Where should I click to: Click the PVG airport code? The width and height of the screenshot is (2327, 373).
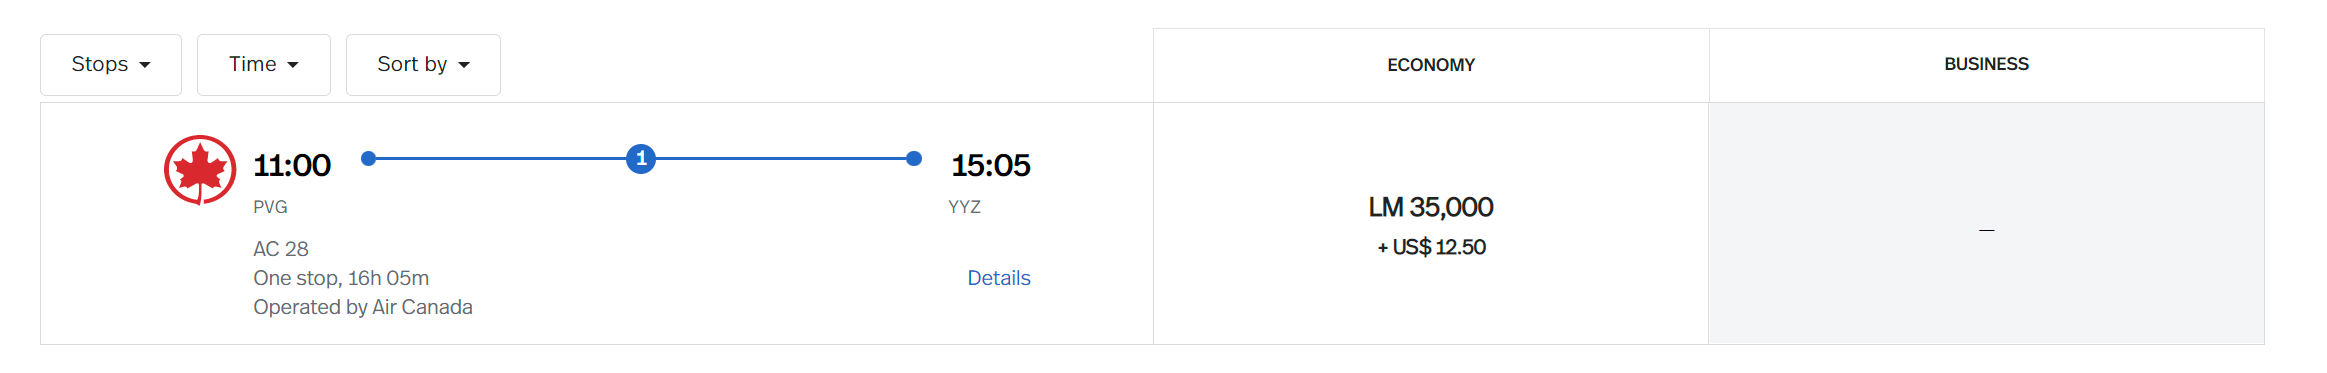[x=270, y=207]
